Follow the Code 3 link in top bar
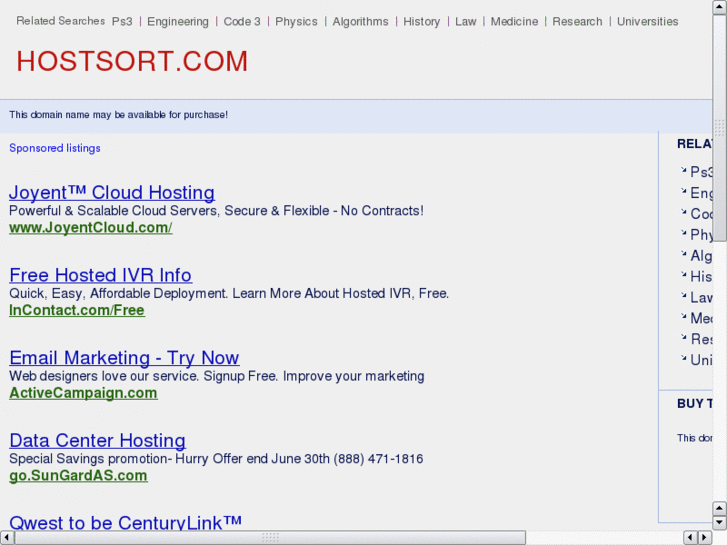 click(242, 21)
